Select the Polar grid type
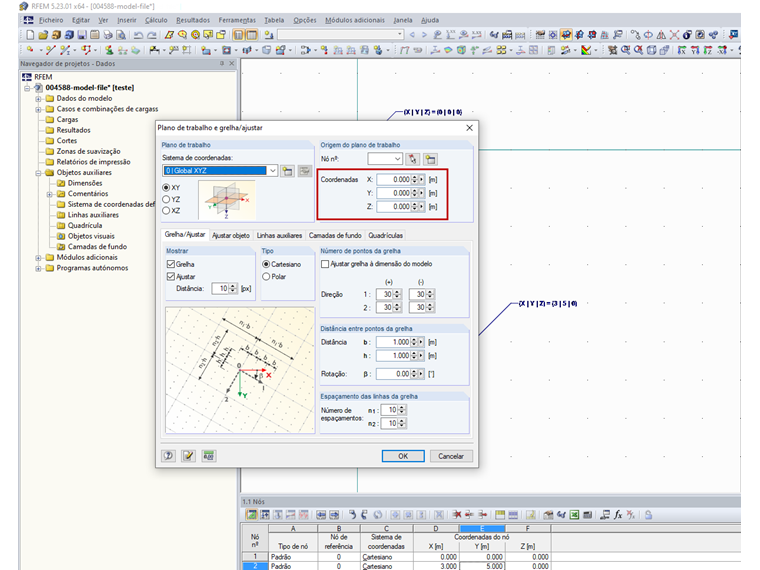Viewport: 760px width, 570px height. click(x=266, y=276)
